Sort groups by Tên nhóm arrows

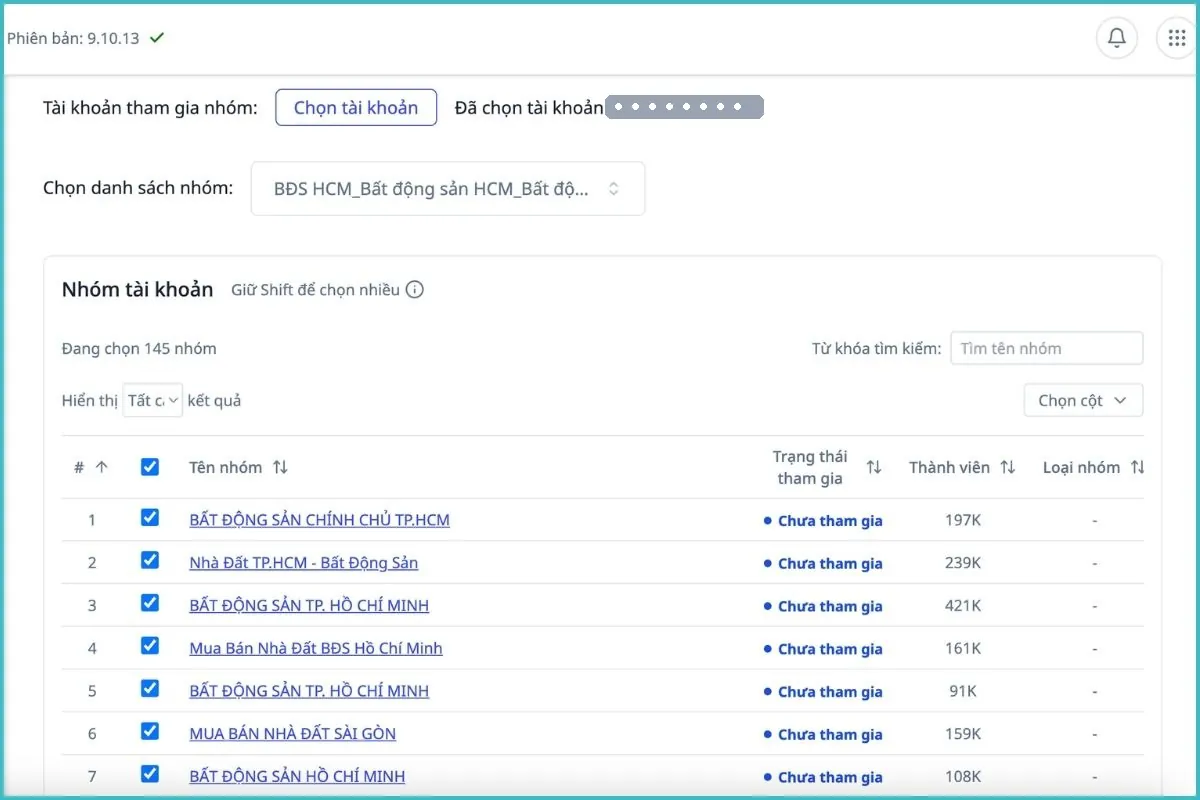(280, 467)
